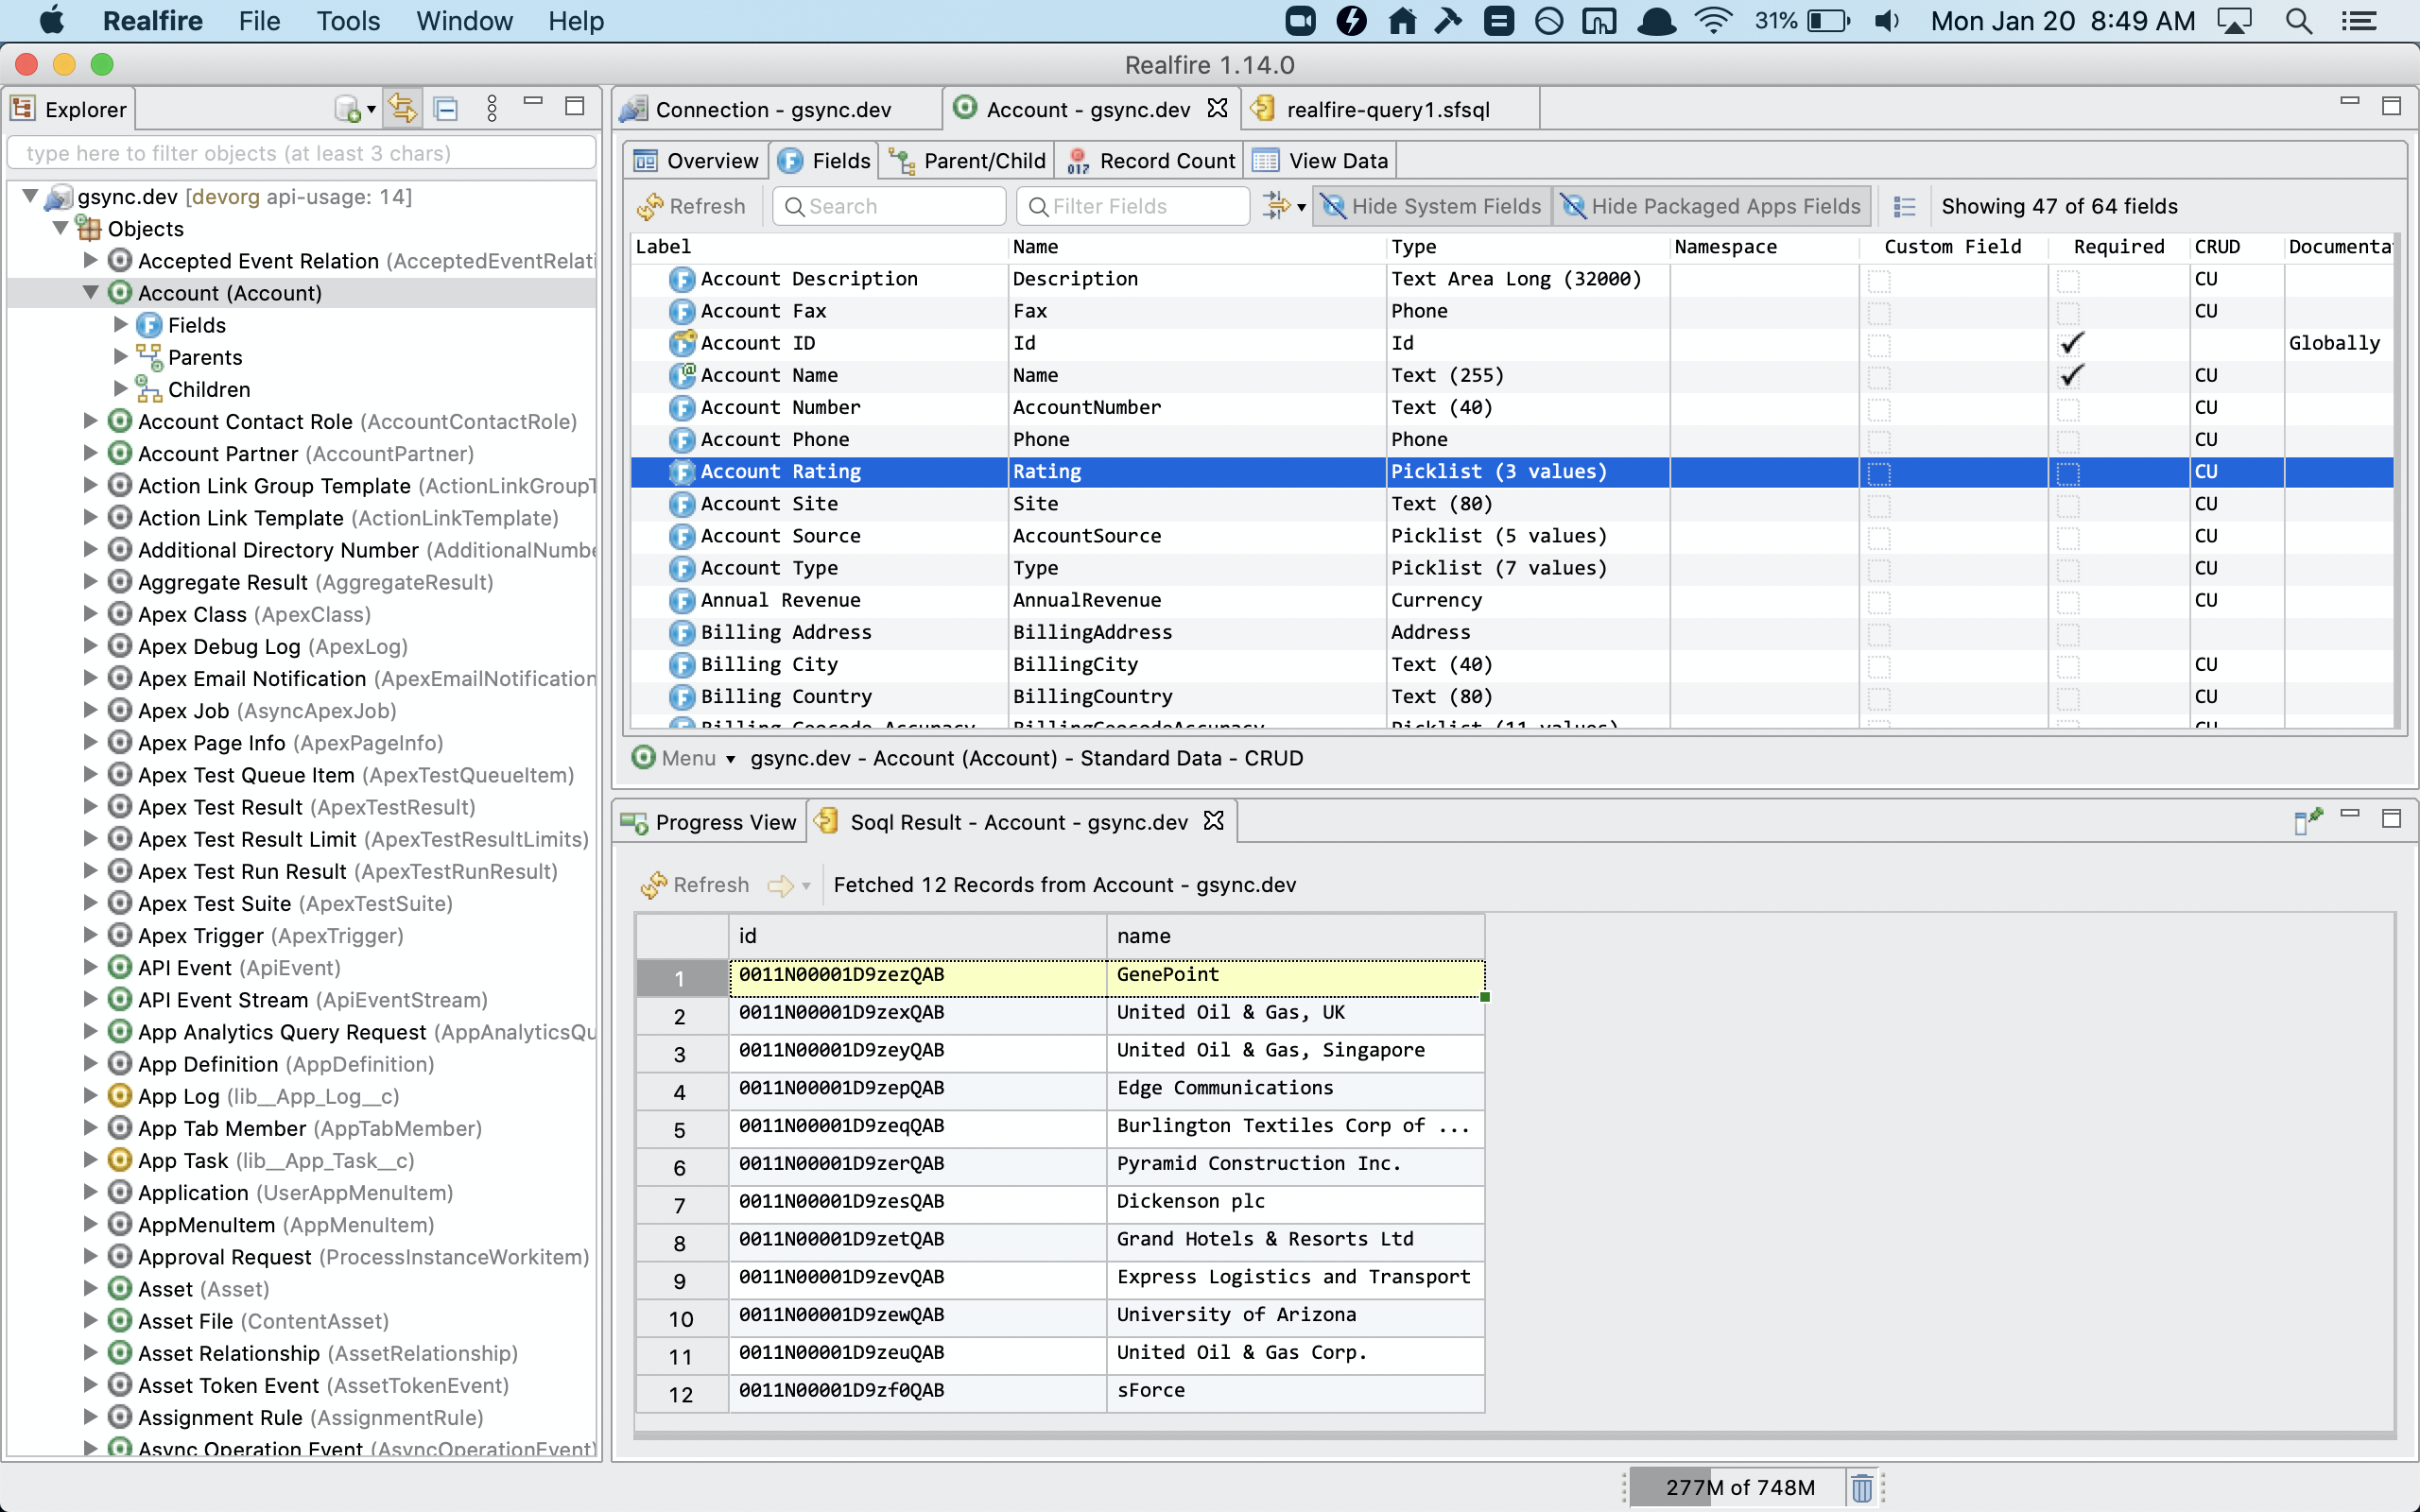Click the Refresh icon in the Fields toolbar
This screenshot has height=1512, width=2420.
(x=651, y=206)
